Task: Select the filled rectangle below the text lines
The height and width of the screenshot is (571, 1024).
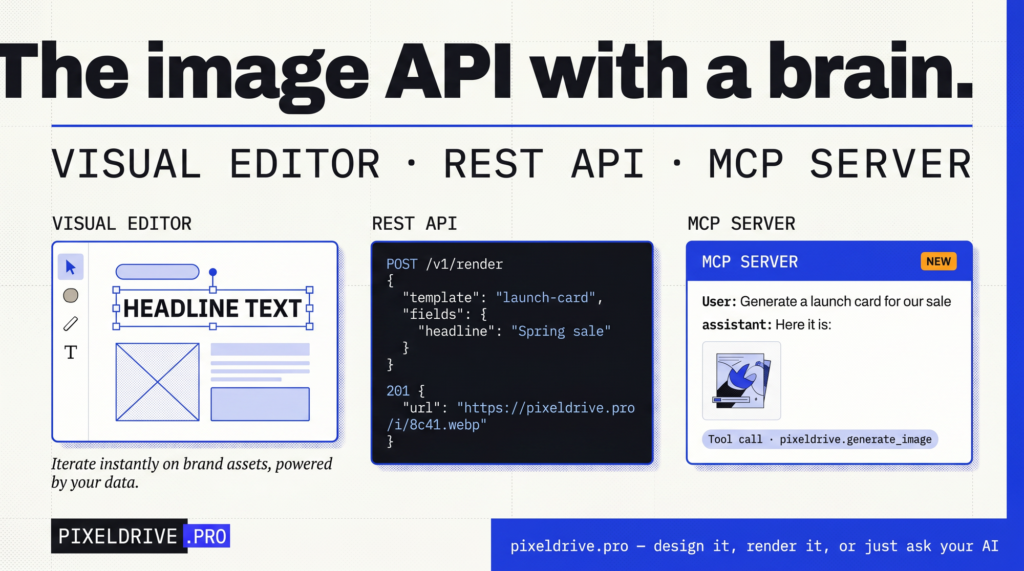Action: point(260,404)
